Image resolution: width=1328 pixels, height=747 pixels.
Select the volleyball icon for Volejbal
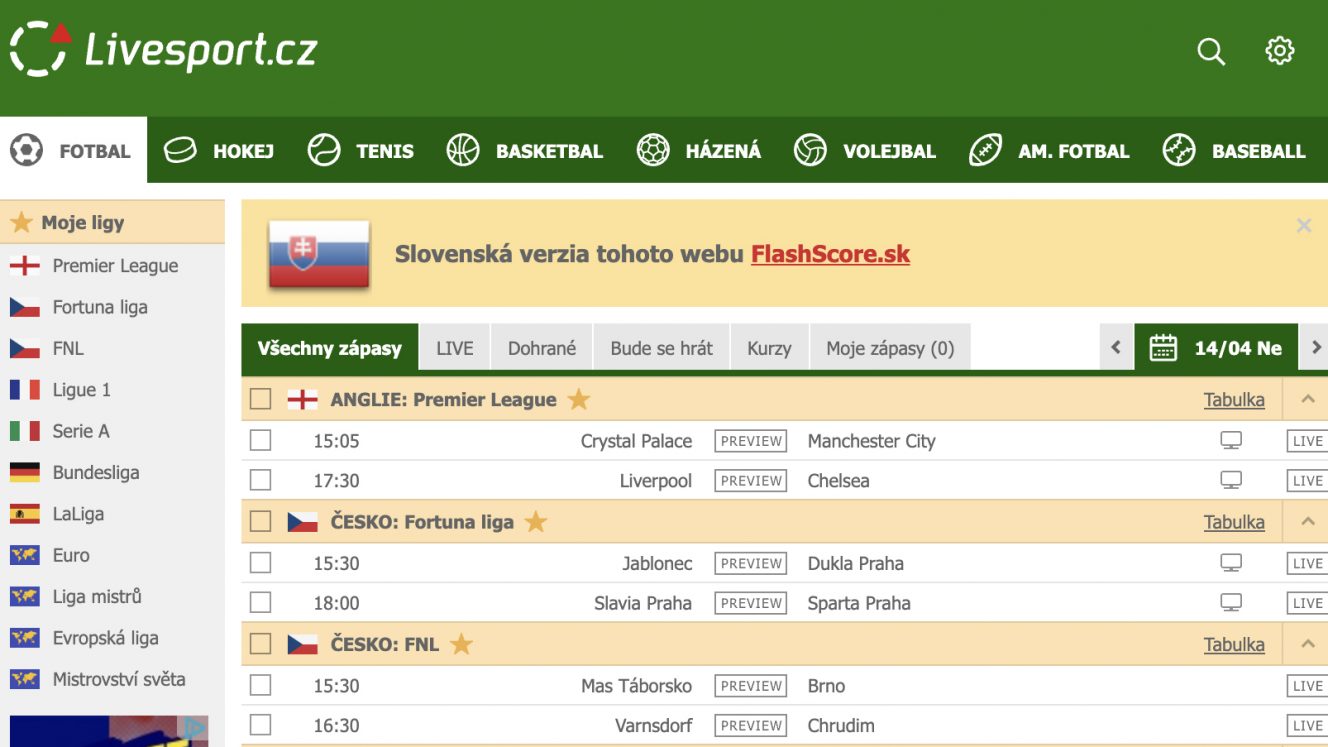click(x=810, y=151)
